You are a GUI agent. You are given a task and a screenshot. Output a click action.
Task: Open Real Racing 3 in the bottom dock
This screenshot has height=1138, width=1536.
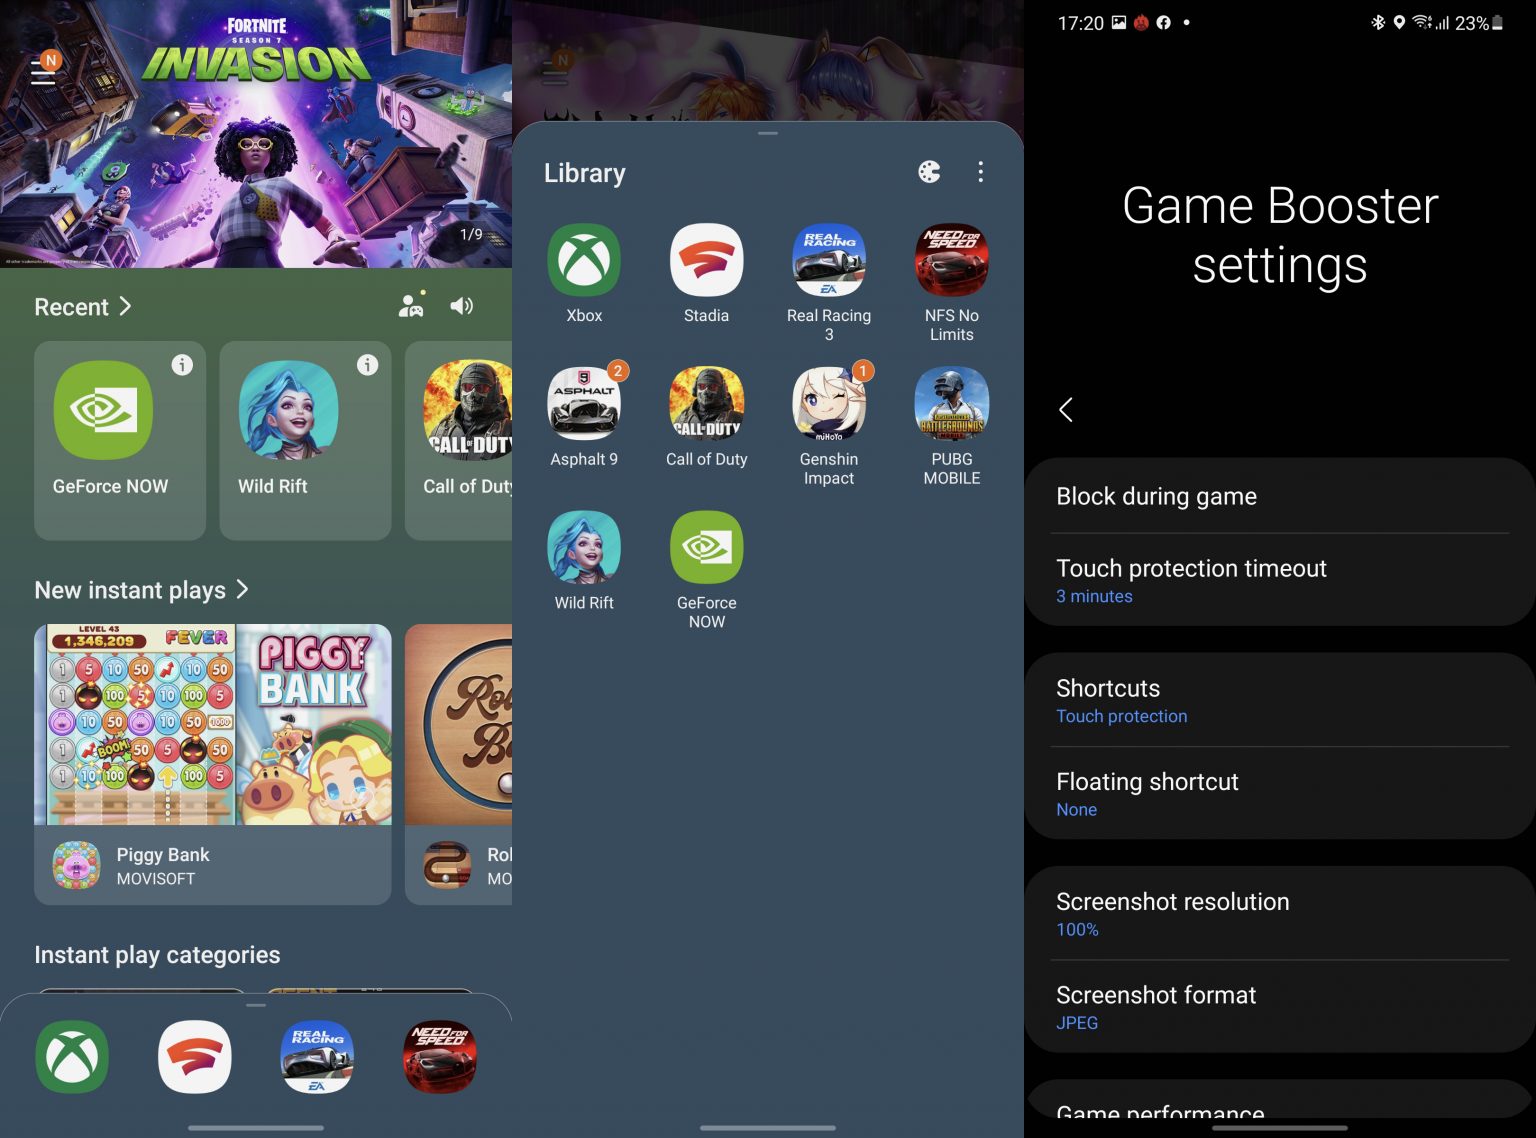coord(316,1056)
